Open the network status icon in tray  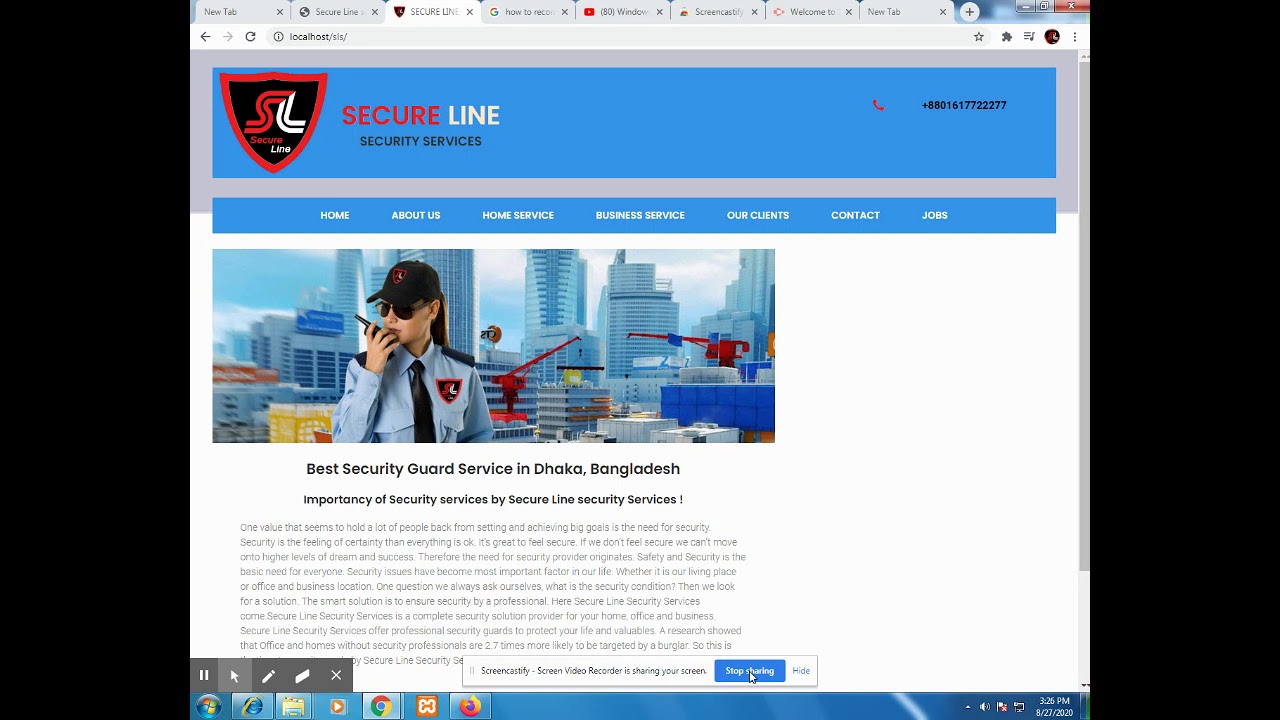(x=1019, y=707)
